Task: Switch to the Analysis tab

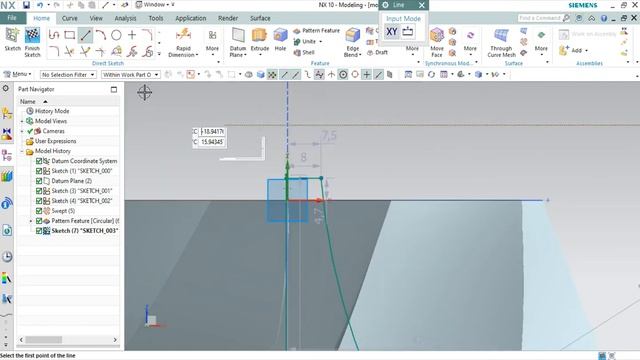Action: 125,18
